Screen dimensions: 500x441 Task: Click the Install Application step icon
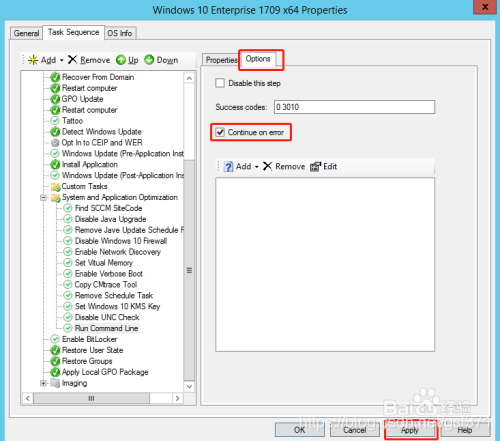pos(55,164)
